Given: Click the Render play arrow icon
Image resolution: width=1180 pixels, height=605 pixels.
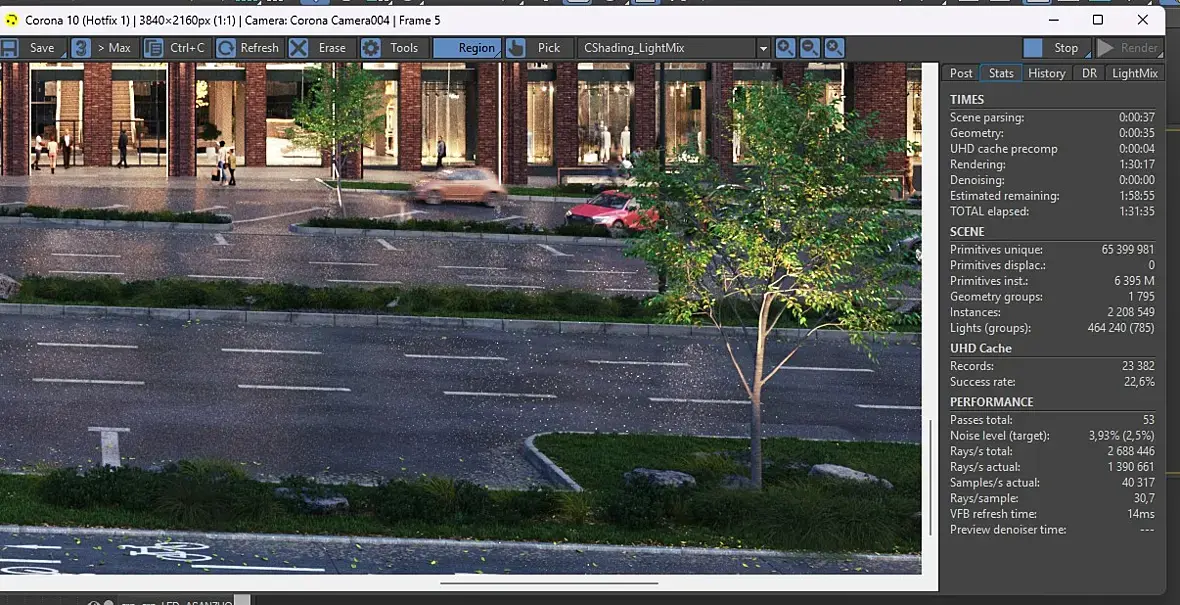Looking at the screenshot, I should click(1105, 48).
